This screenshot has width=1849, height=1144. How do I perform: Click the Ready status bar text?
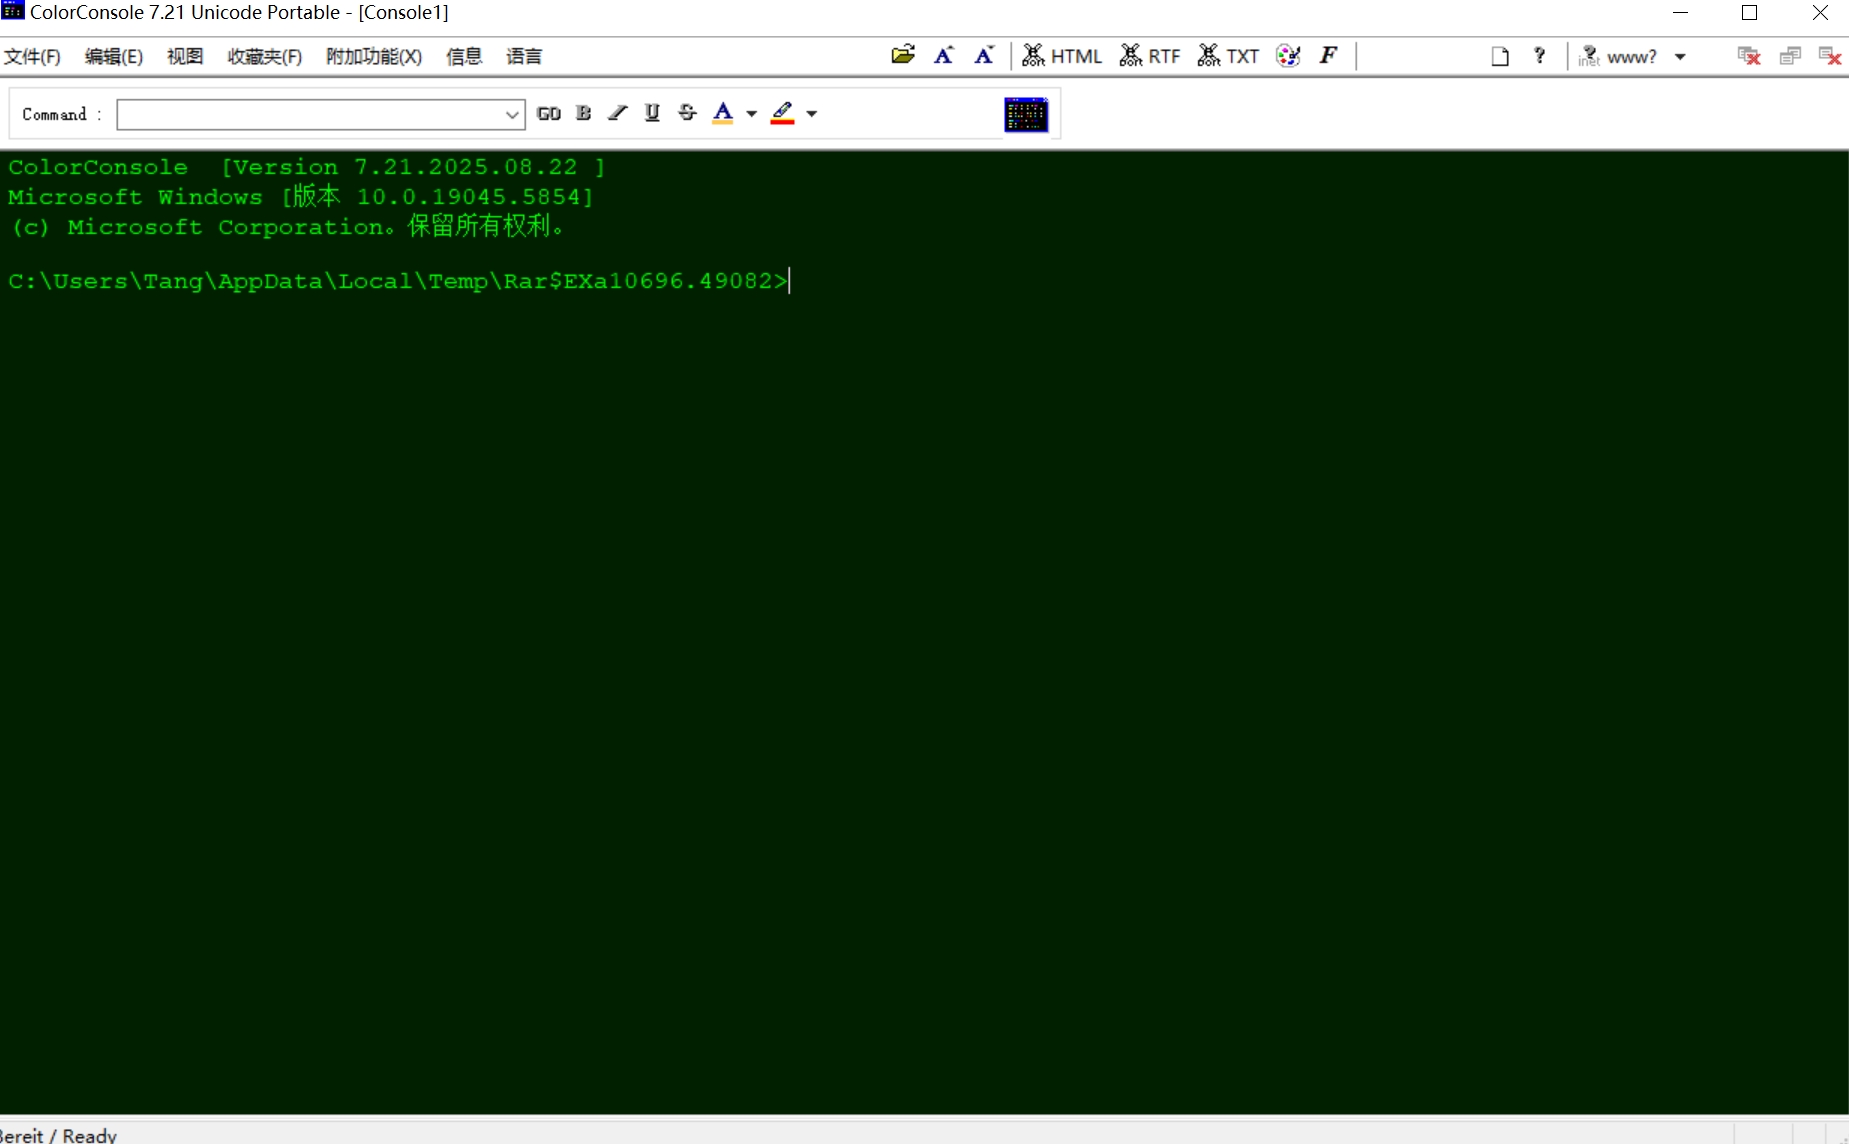click(x=58, y=1135)
